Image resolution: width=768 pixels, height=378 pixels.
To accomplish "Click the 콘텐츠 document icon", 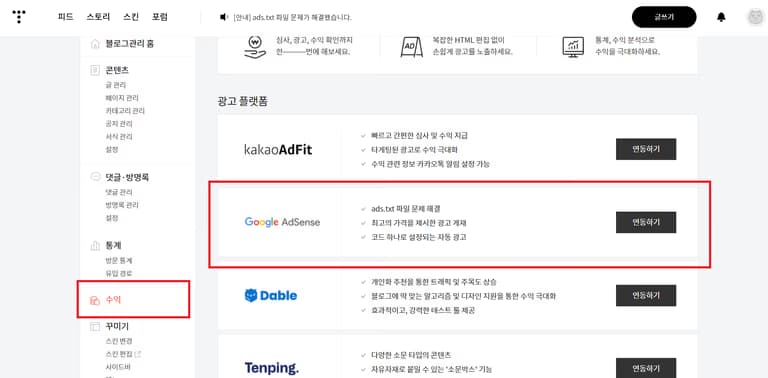I will [95, 71].
